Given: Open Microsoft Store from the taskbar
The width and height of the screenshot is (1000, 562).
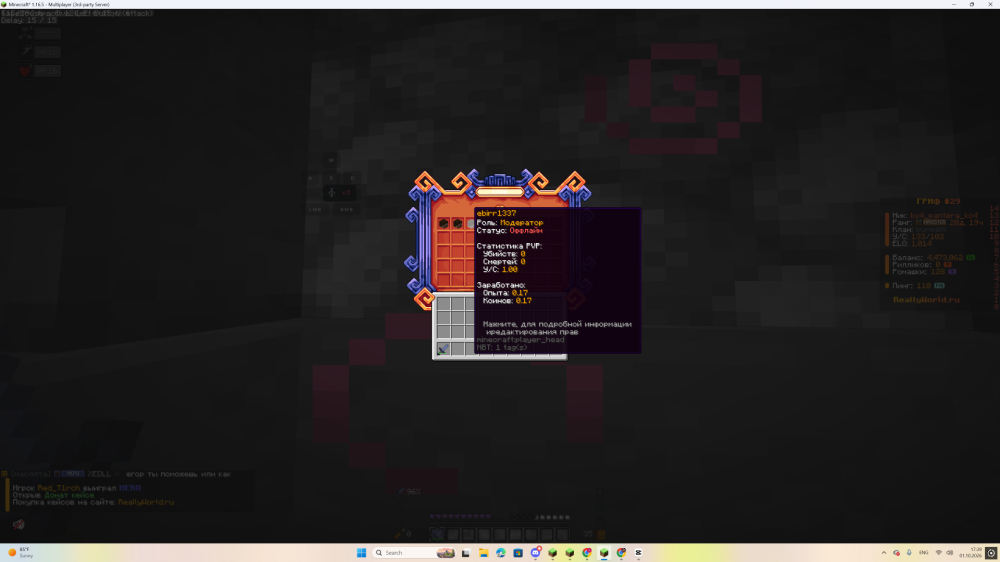Looking at the screenshot, I should [518, 552].
